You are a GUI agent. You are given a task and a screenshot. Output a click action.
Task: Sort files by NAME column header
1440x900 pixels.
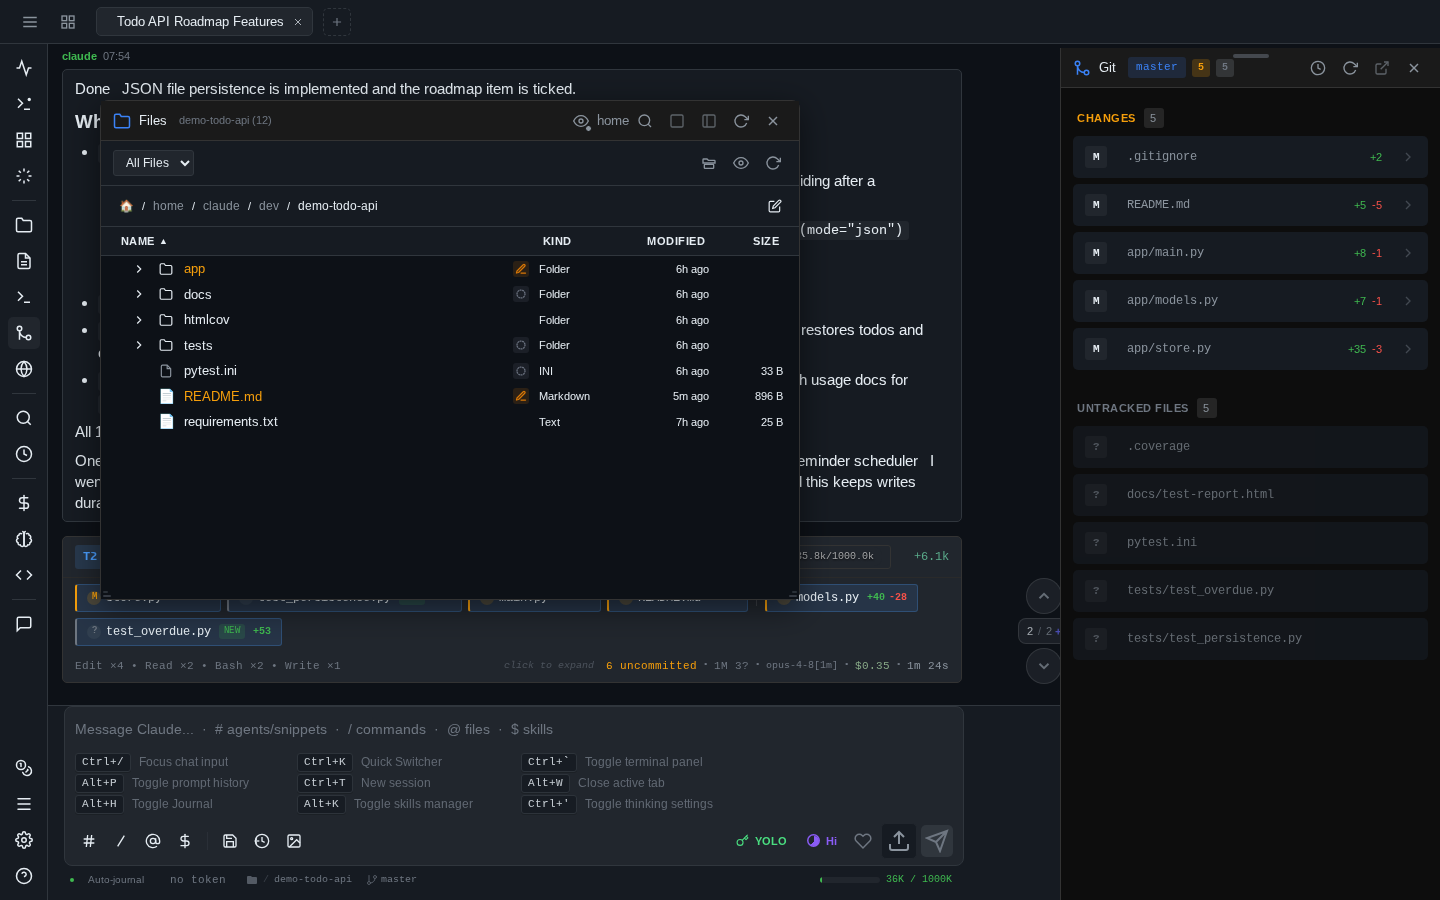(x=143, y=241)
